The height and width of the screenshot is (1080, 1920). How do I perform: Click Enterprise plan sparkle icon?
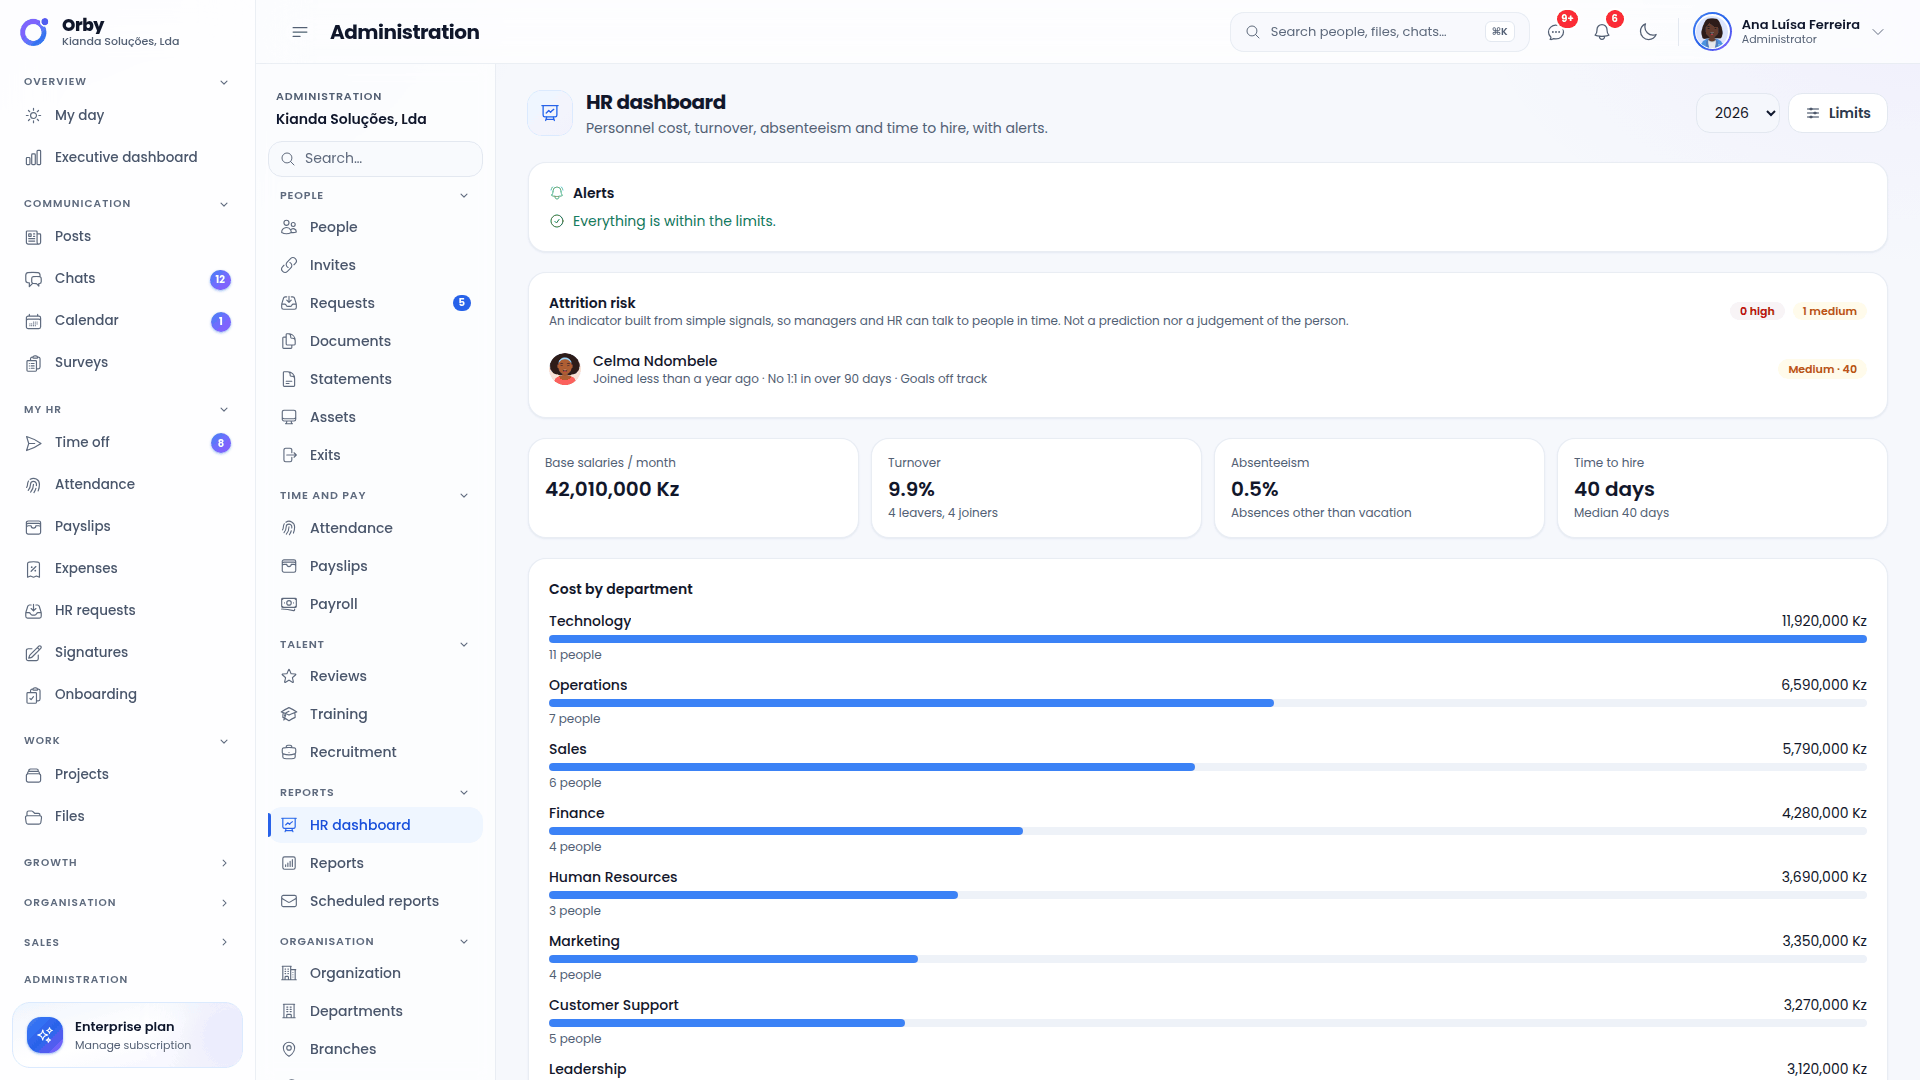[x=45, y=1035]
